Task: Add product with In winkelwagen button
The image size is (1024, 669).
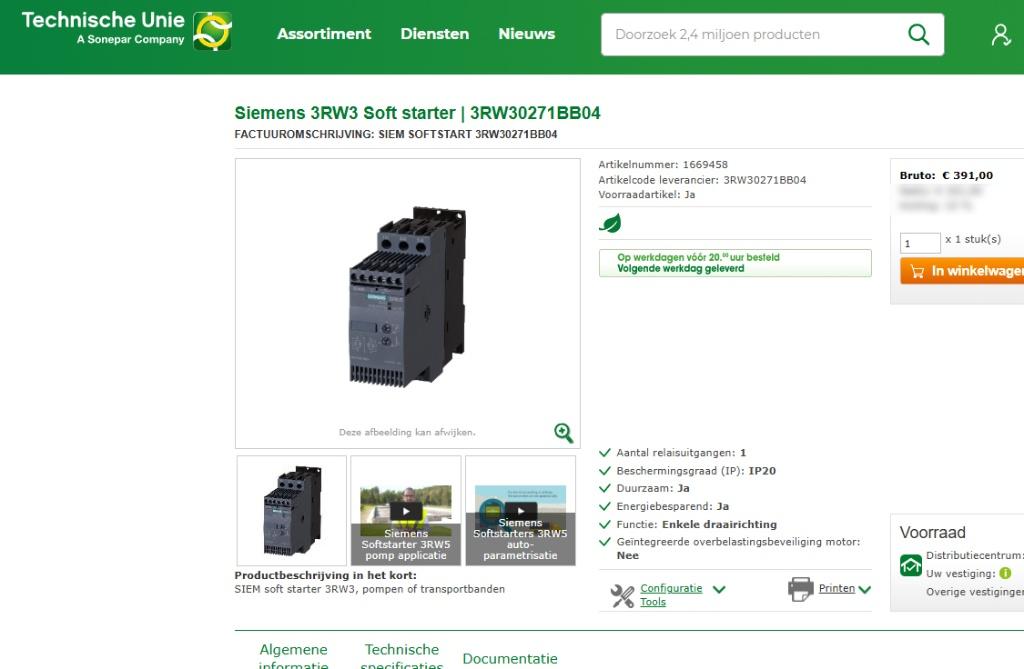Action: [962, 271]
